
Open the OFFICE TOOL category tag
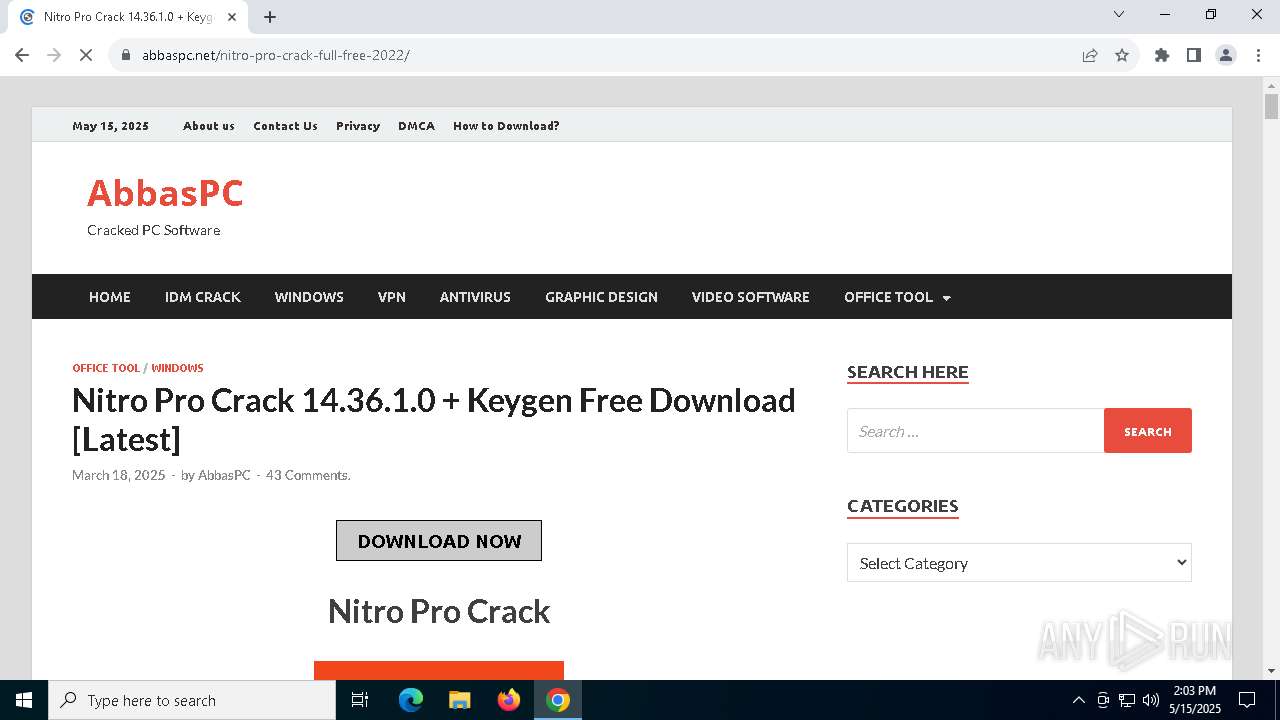pos(106,368)
